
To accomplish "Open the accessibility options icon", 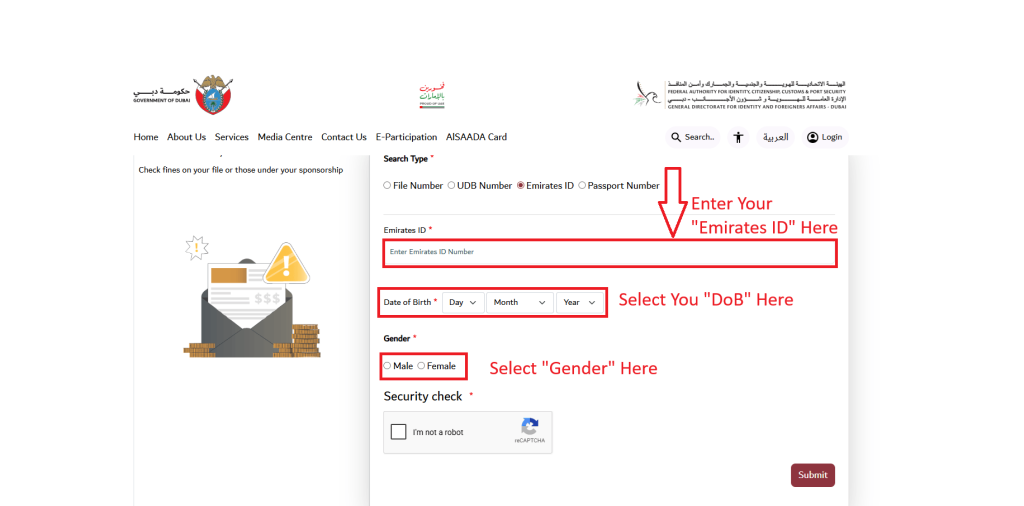I will point(739,137).
